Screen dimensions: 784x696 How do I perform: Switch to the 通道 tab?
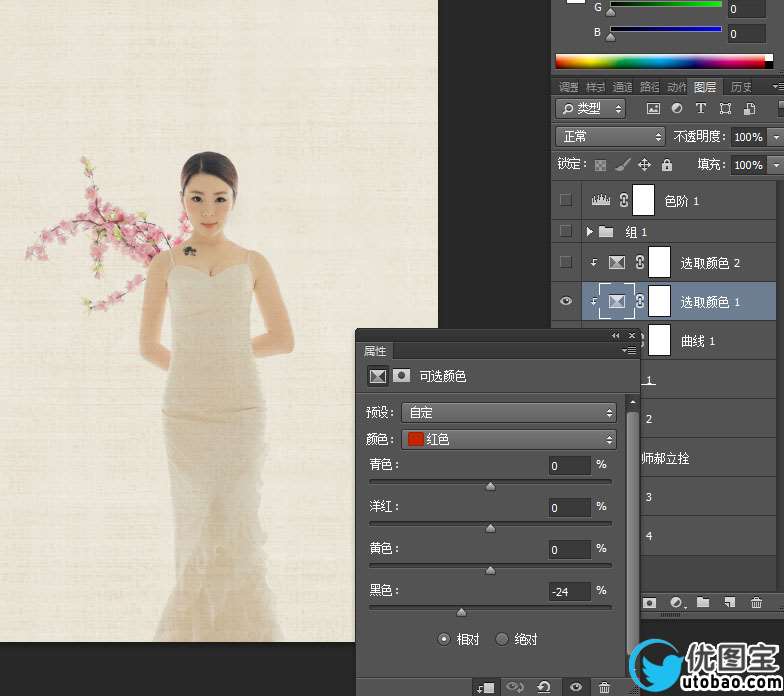pyautogui.click(x=622, y=87)
